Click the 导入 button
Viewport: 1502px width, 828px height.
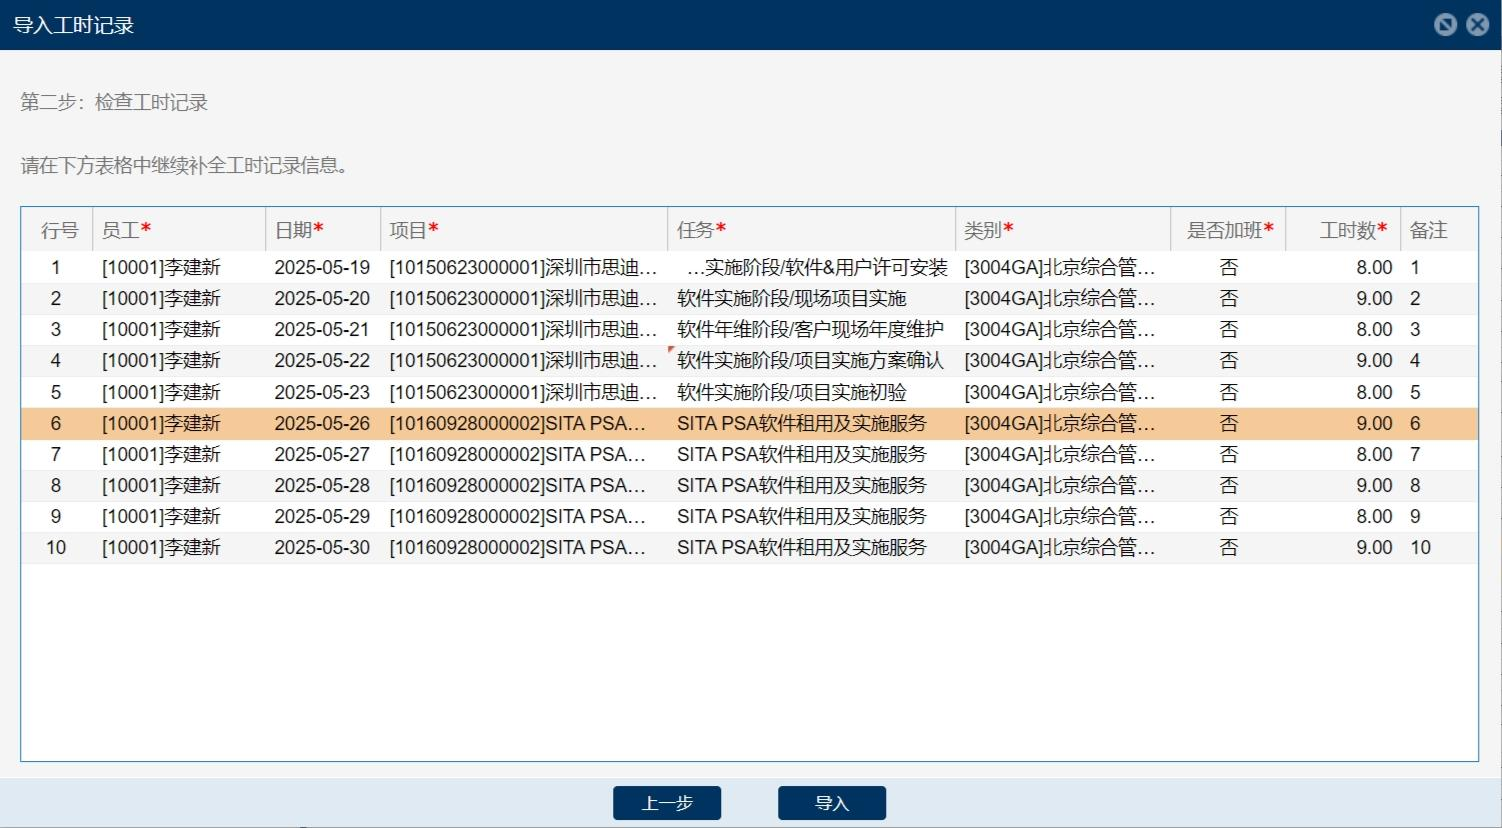click(831, 803)
